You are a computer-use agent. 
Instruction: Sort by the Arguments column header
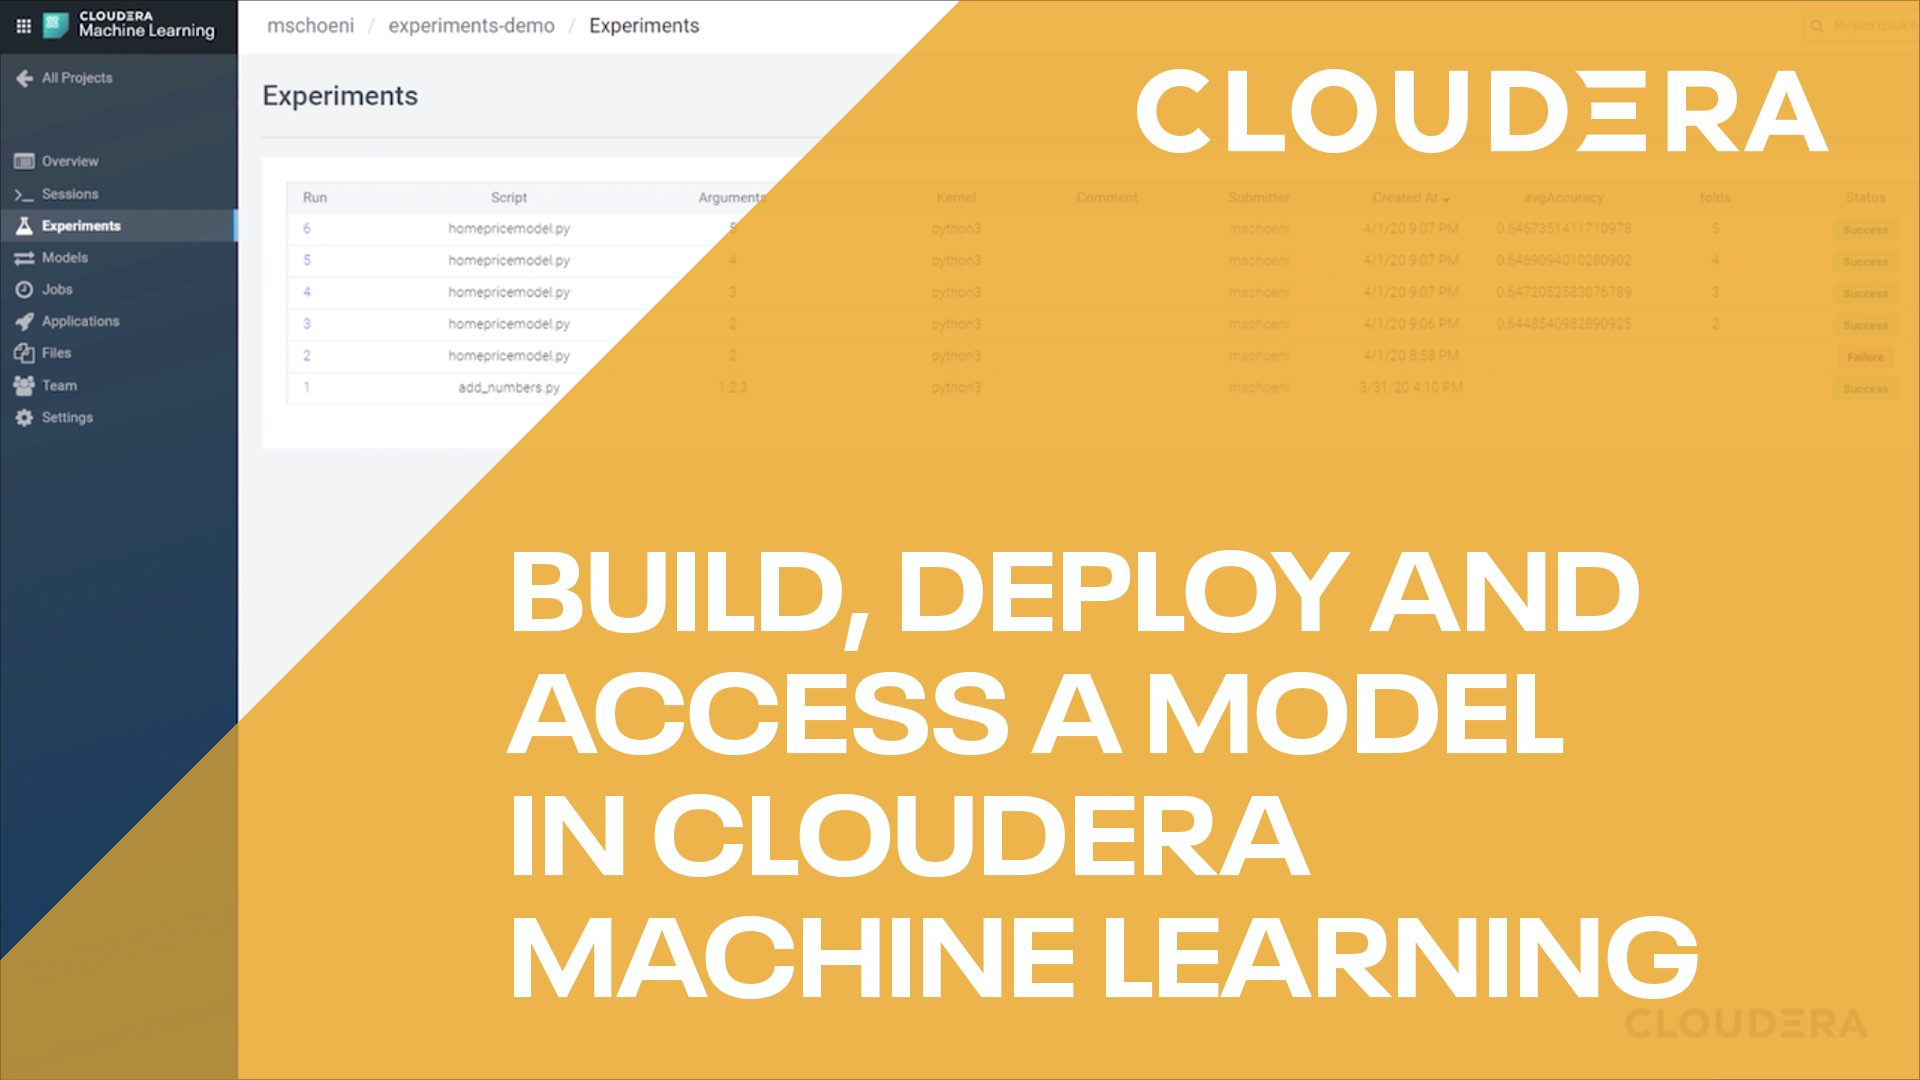click(731, 198)
